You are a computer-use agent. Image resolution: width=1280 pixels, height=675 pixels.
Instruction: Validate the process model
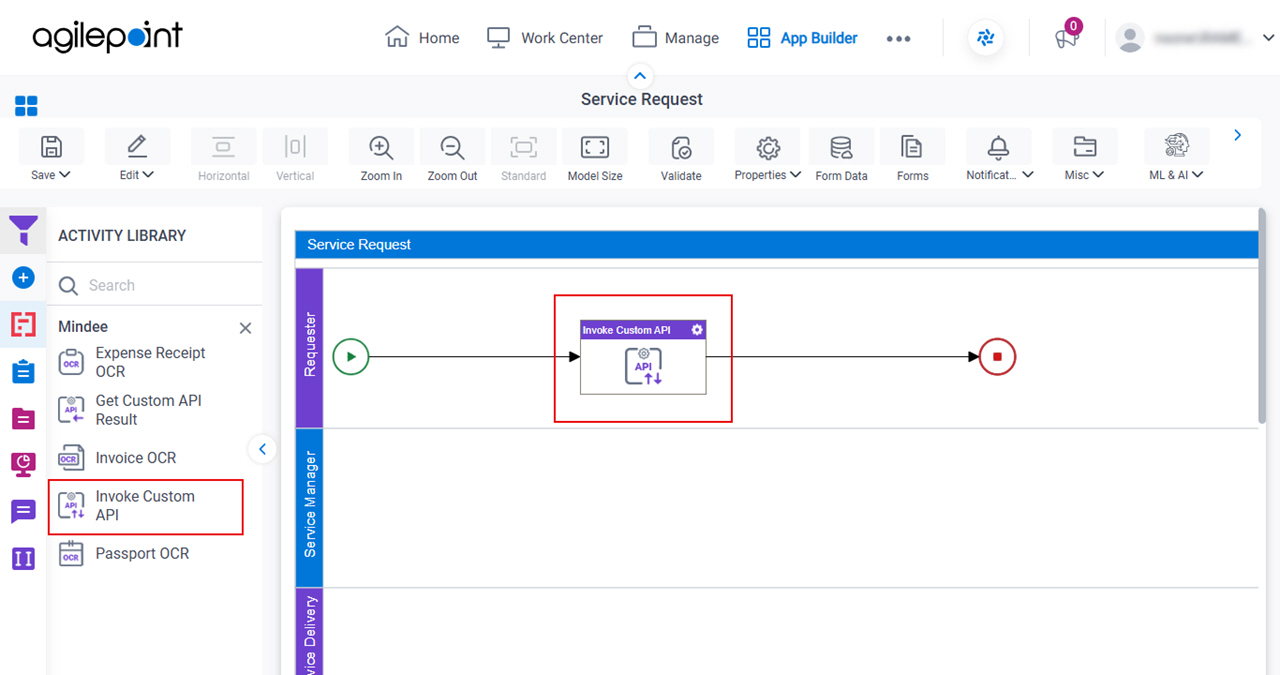(681, 148)
